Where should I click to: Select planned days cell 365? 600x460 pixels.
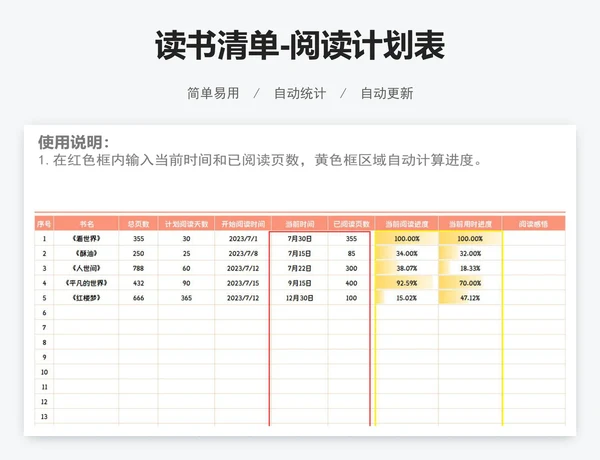186,298
